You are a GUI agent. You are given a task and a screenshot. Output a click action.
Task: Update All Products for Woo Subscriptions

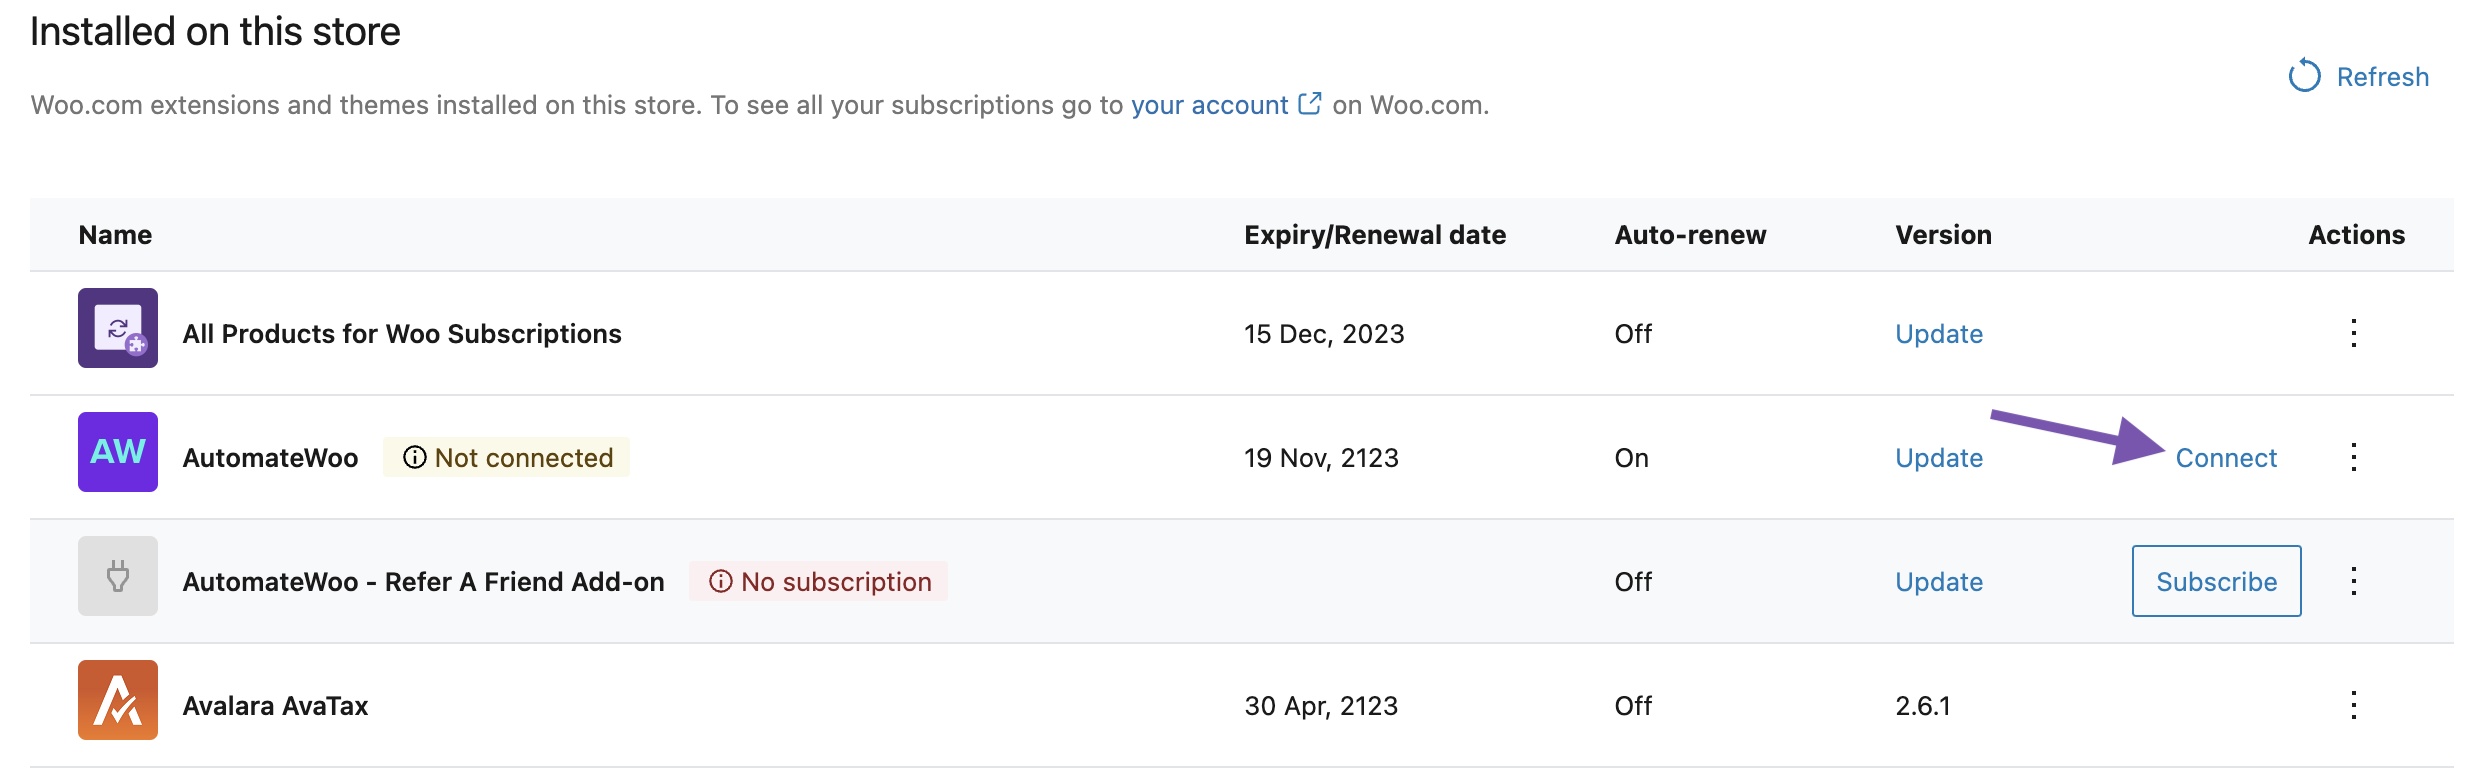(x=1938, y=333)
